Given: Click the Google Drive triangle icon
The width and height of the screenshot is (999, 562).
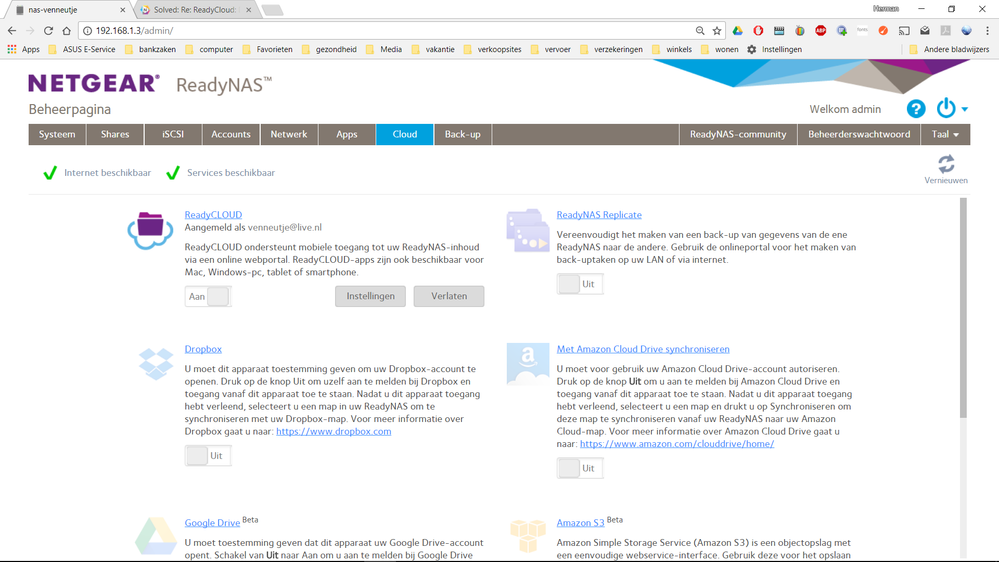Looking at the screenshot, I should click(x=155, y=535).
